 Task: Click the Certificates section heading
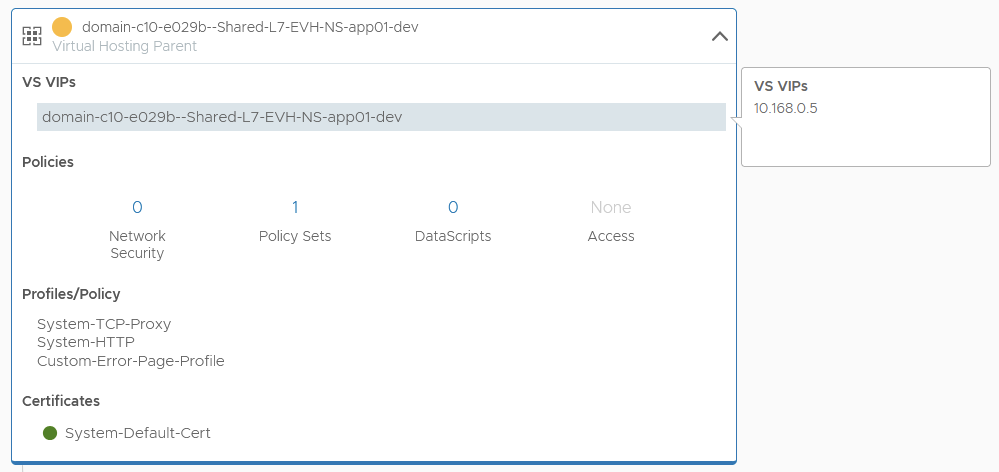(61, 401)
